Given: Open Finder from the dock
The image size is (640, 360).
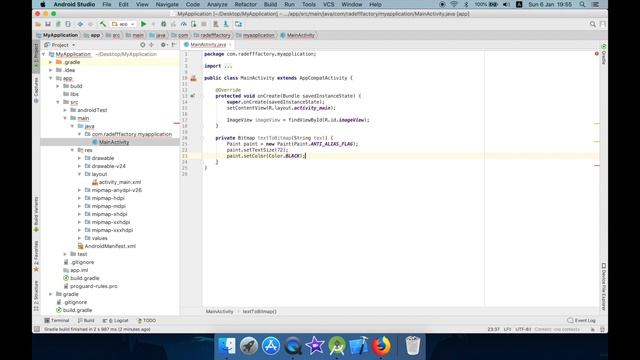Looking at the screenshot, I should tap(227, 346).
